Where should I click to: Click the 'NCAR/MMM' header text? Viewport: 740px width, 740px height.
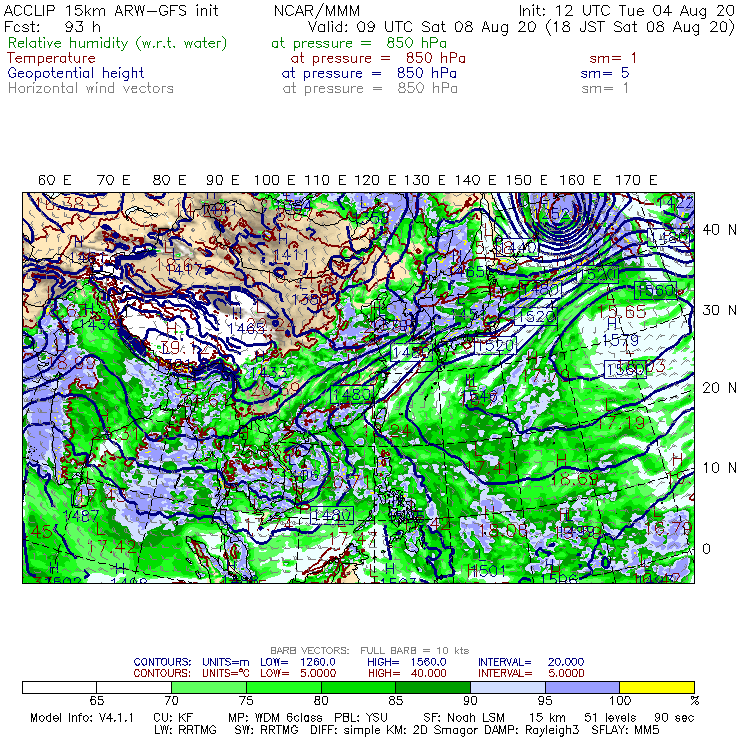click(x=317, y=11)
